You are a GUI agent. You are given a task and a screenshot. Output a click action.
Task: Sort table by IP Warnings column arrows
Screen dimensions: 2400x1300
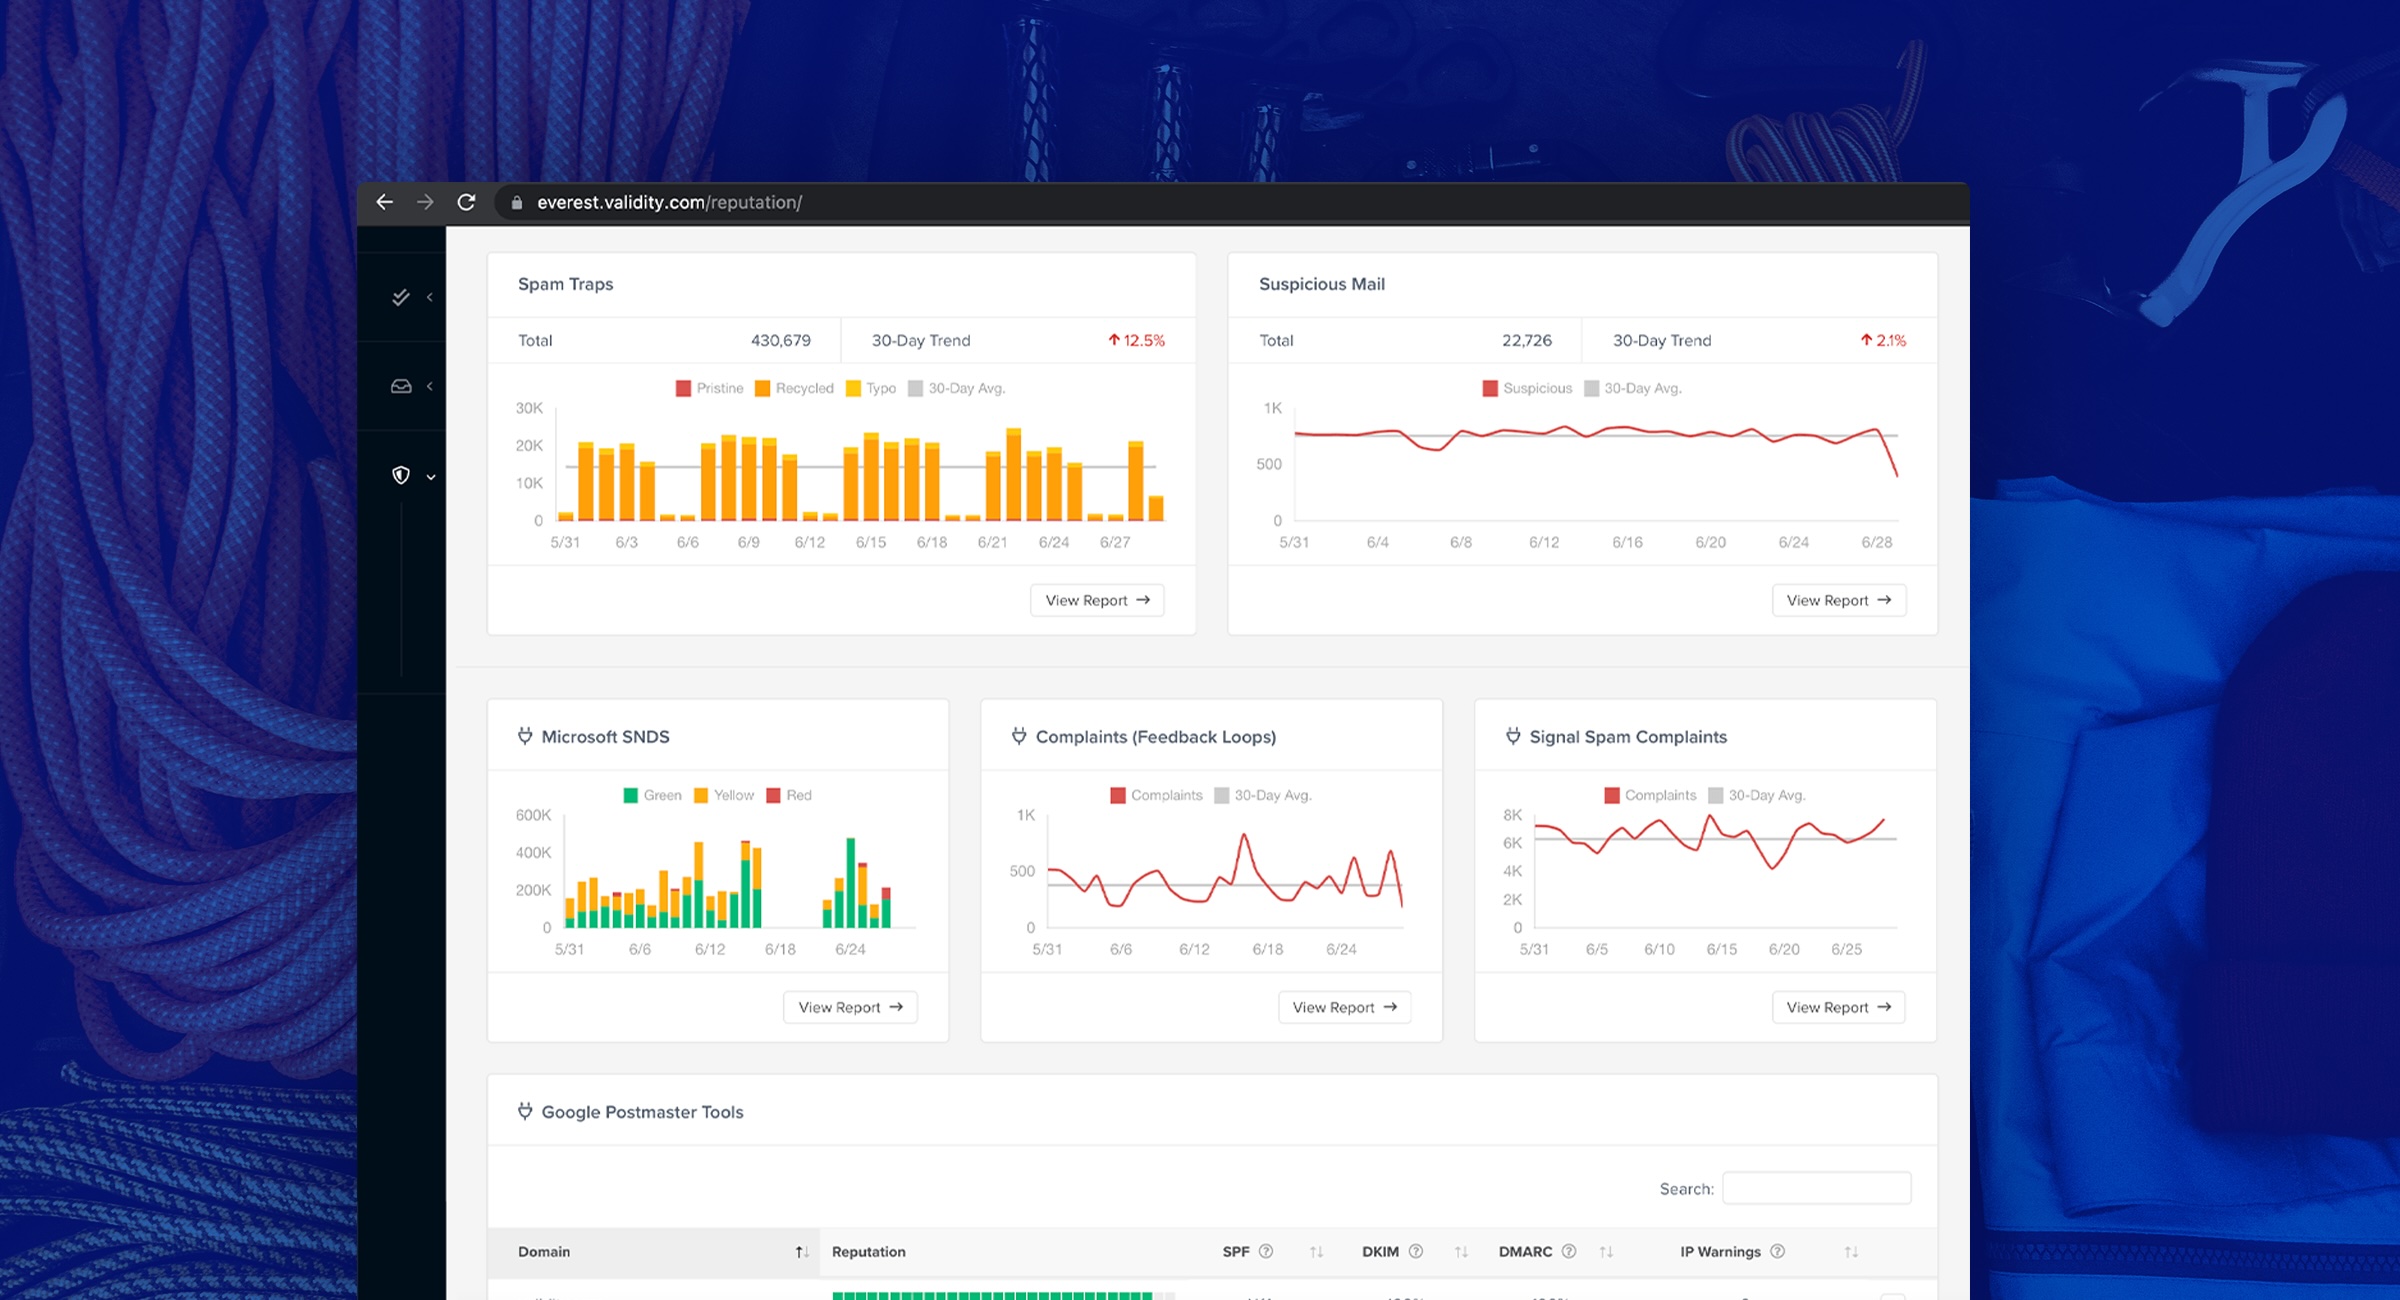[1851, 1252]
